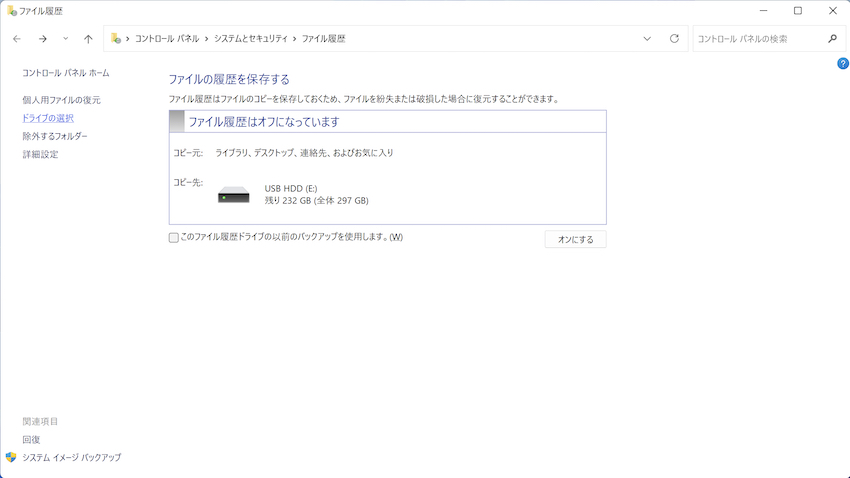Open 個人用ファイルの復元
Screen dimensions: 850x478
click(x=61, y=100)
